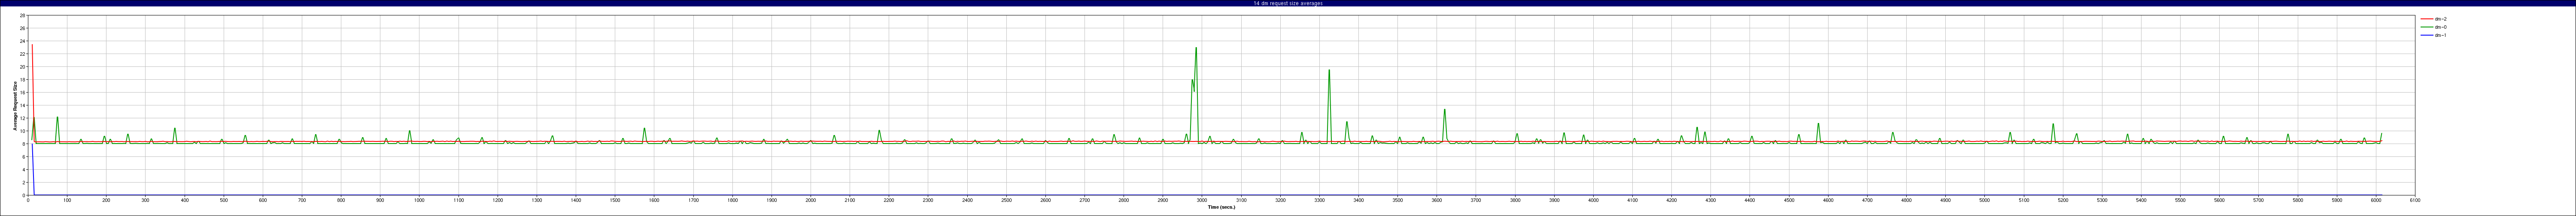Click the 'Time (secs.)' axis label

point(1221,207)
